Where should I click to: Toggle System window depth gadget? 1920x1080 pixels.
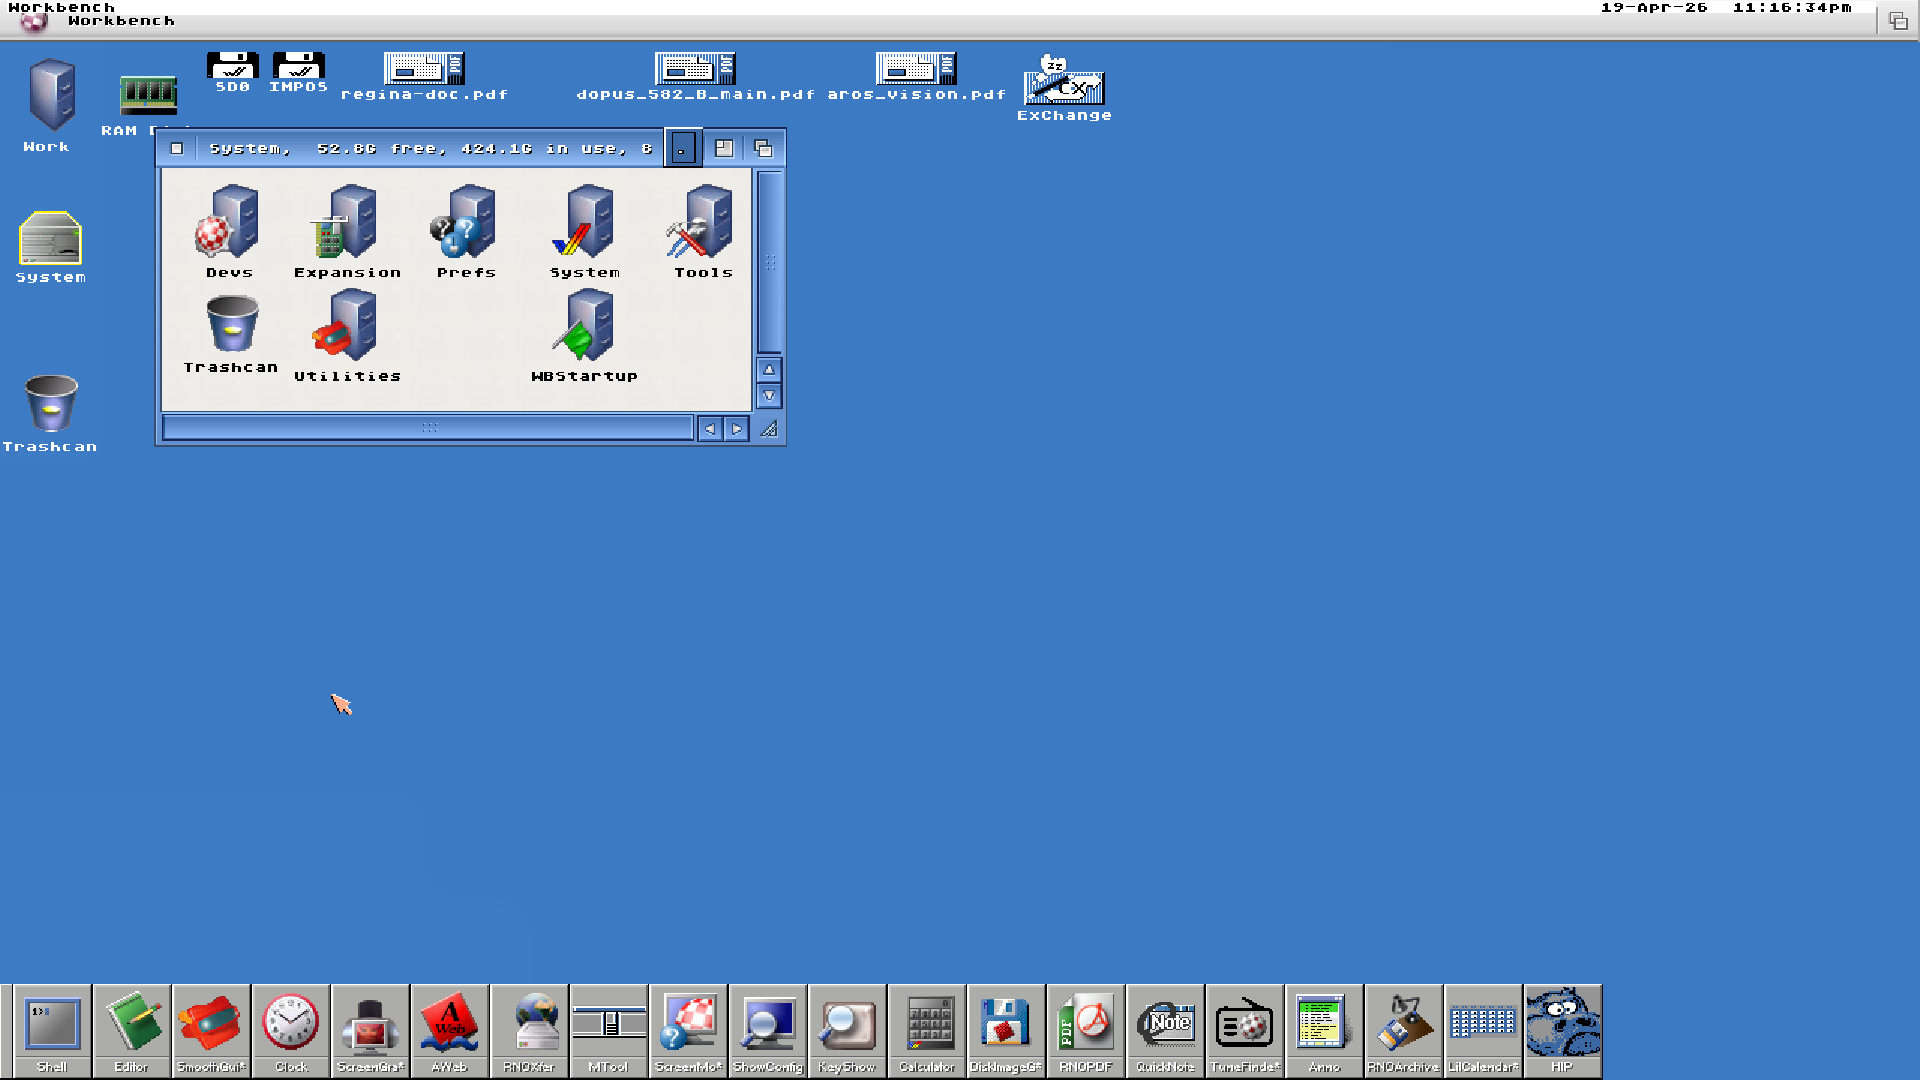763,148
